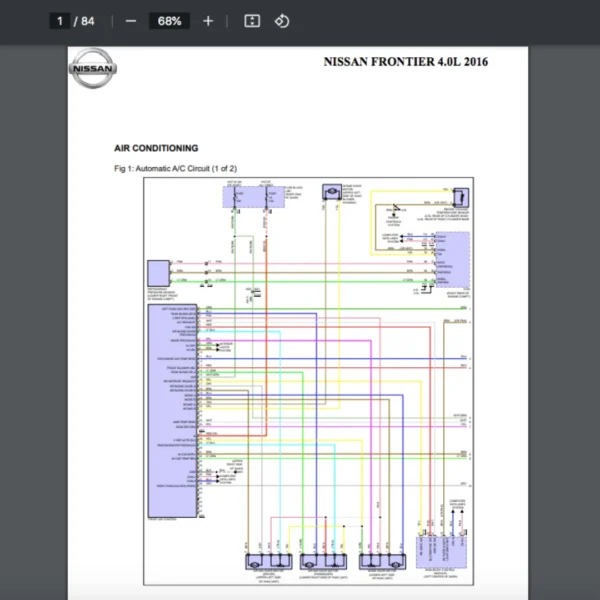Click the bottom-left door motor component
Screen dimensions: 600x600
click(x=270, y=560)
